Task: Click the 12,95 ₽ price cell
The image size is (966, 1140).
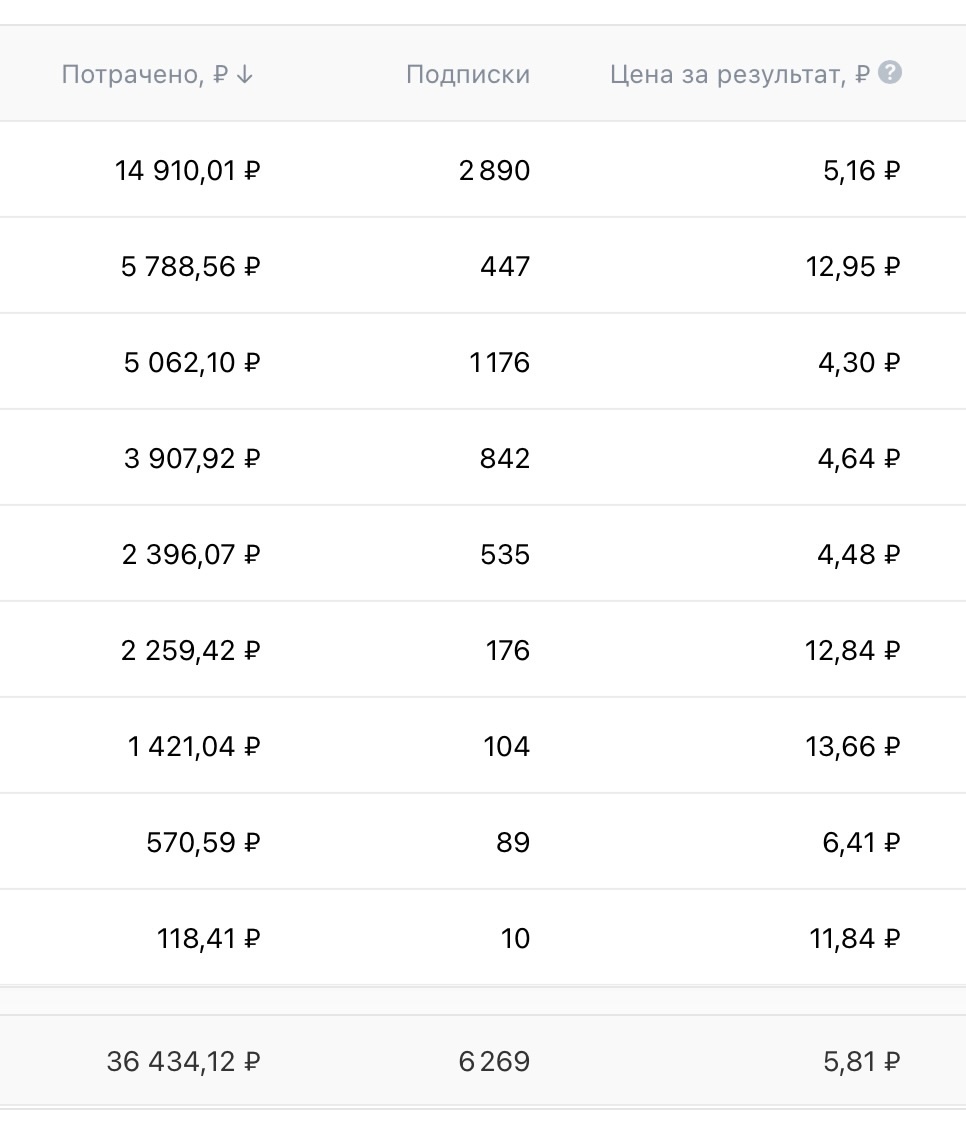Action: coord(853,267)
